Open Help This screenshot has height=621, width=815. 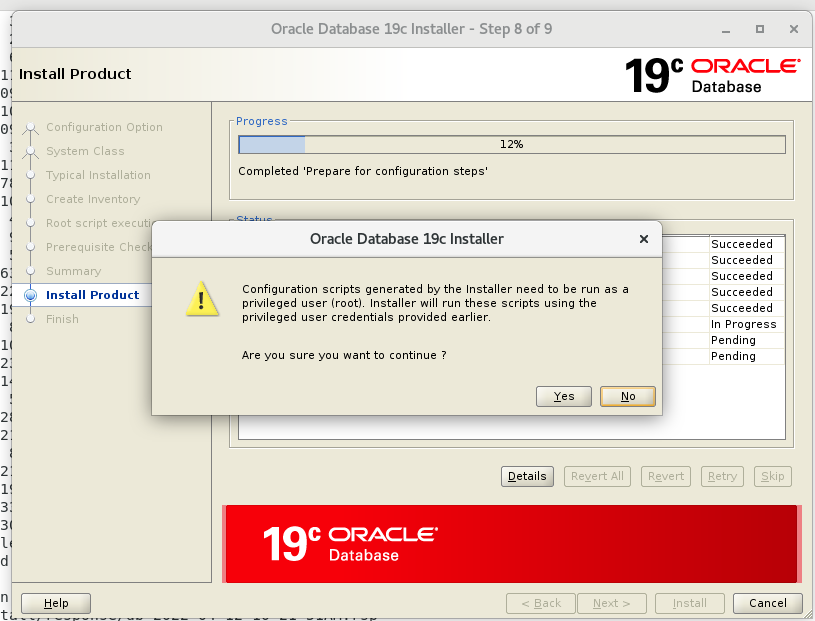point(56,603)
